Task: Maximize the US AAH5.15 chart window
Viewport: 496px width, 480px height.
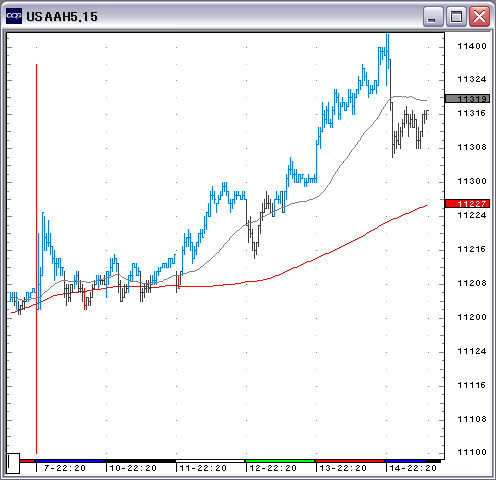Action: pyautogui.click(x=456, y=16)
